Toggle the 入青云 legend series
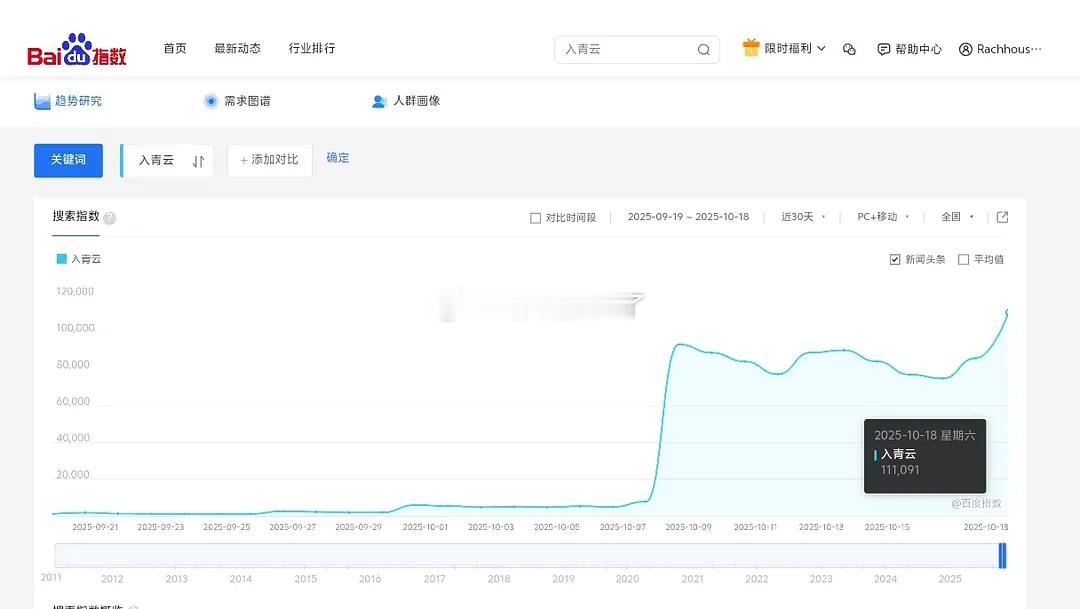This screenshot has width=1080, height=609. (79, 259)
